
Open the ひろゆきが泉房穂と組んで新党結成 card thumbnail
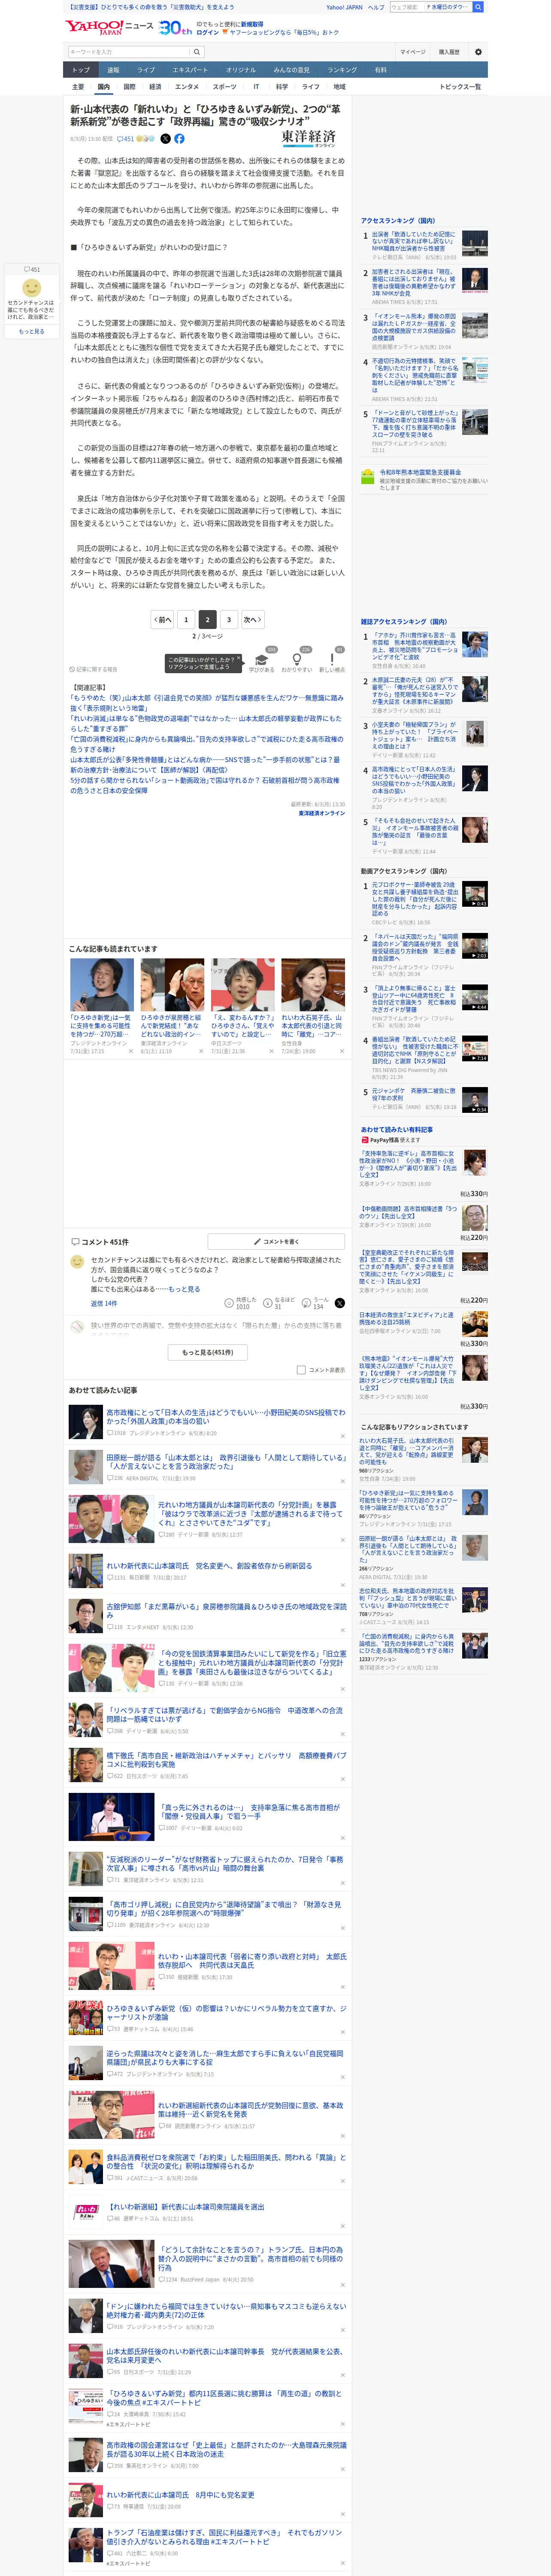pyautogui.click(x=172, y=985)
